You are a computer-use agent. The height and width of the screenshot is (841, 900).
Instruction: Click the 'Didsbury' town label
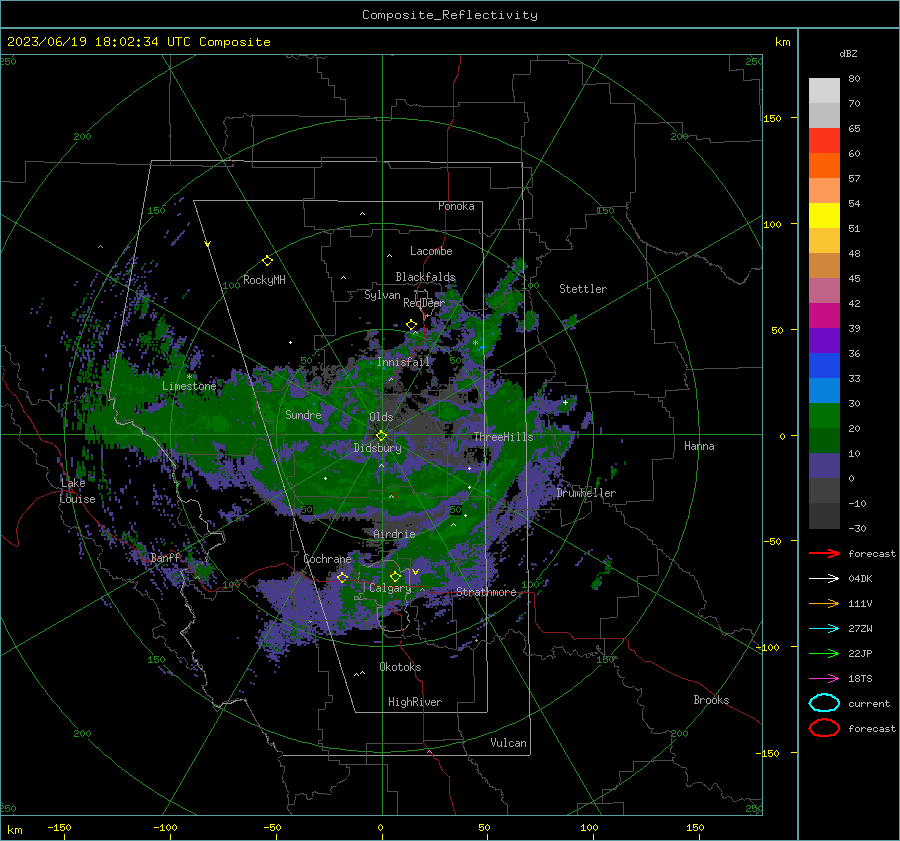tap(377, 448)
